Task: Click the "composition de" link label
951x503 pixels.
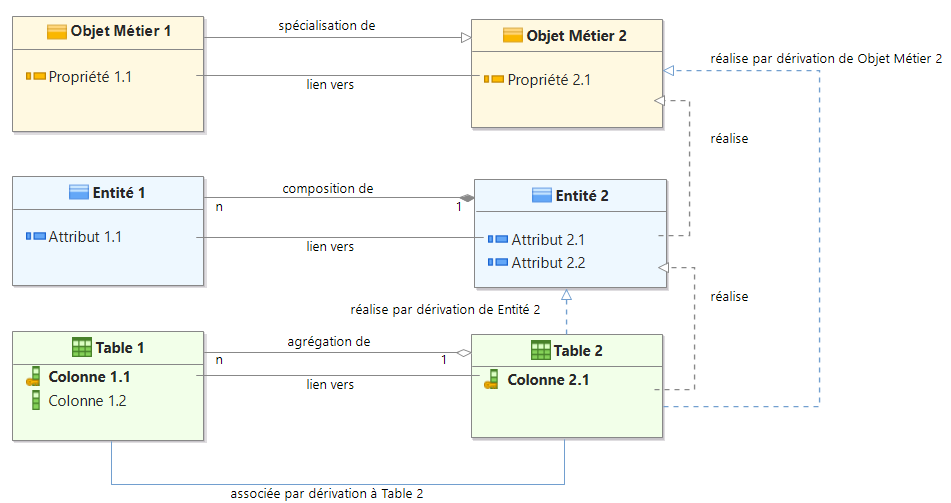Action: [x=328, y=188]
